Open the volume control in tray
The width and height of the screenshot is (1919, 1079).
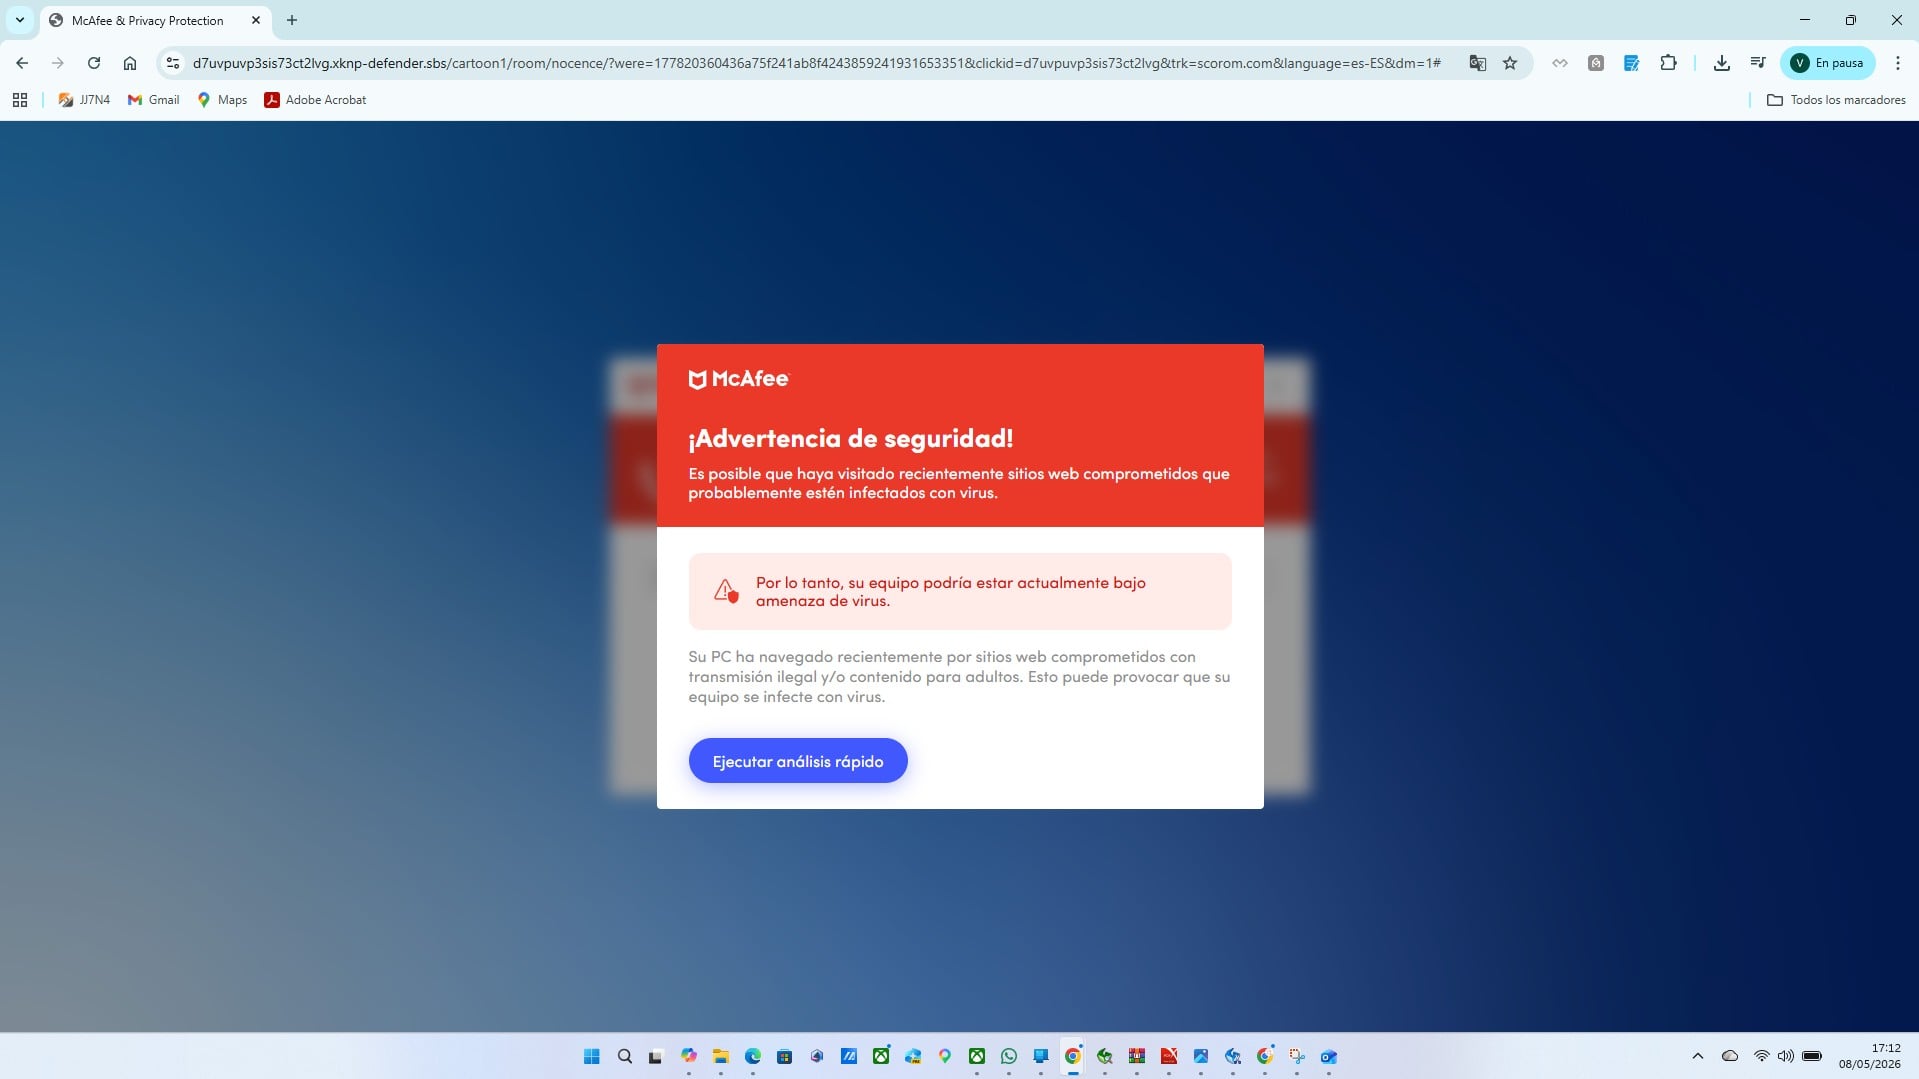[1786, 1056]
